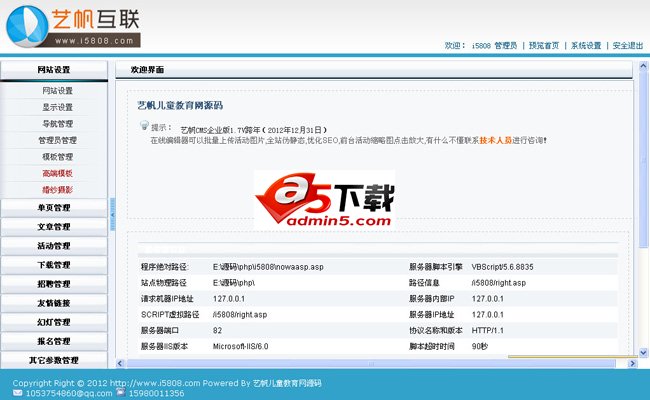Click horizontal scrollbar right arrow
Image resolution: width=650 pixels, height=400 pixels.
pyautogui.click(x=632, y=364)
